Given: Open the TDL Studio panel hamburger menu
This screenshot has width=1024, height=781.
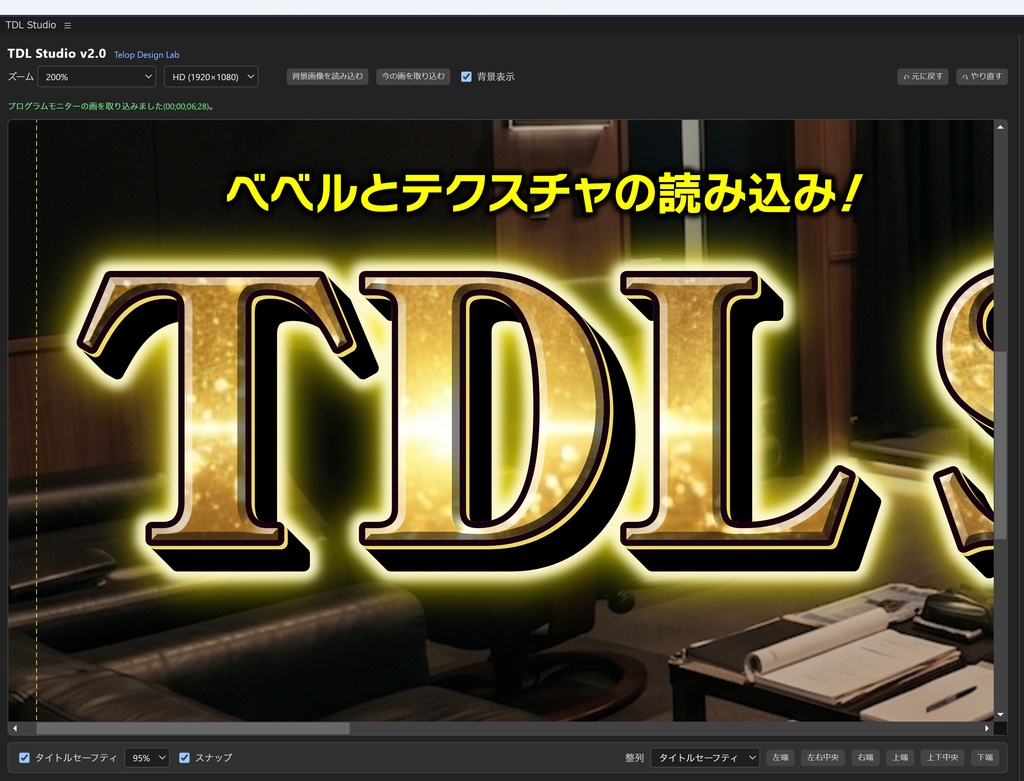Looking at the screenshot, I should click(x=67, y=25).
